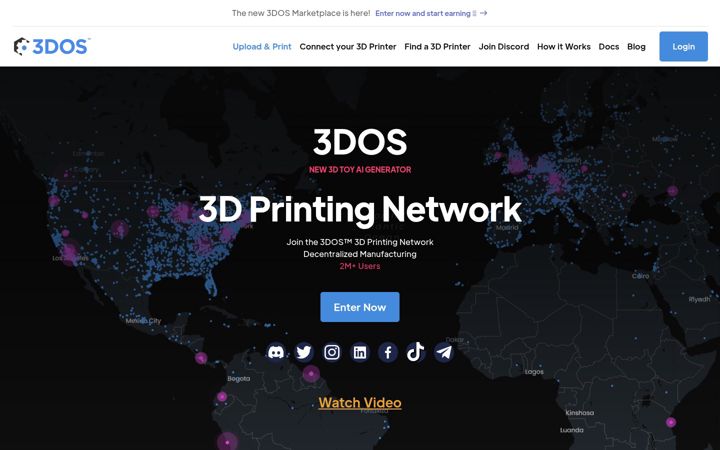Image resolution: width=720 pixels, height=450 pixels.
Task: Open How it Works page
Action: click(564, 46)
